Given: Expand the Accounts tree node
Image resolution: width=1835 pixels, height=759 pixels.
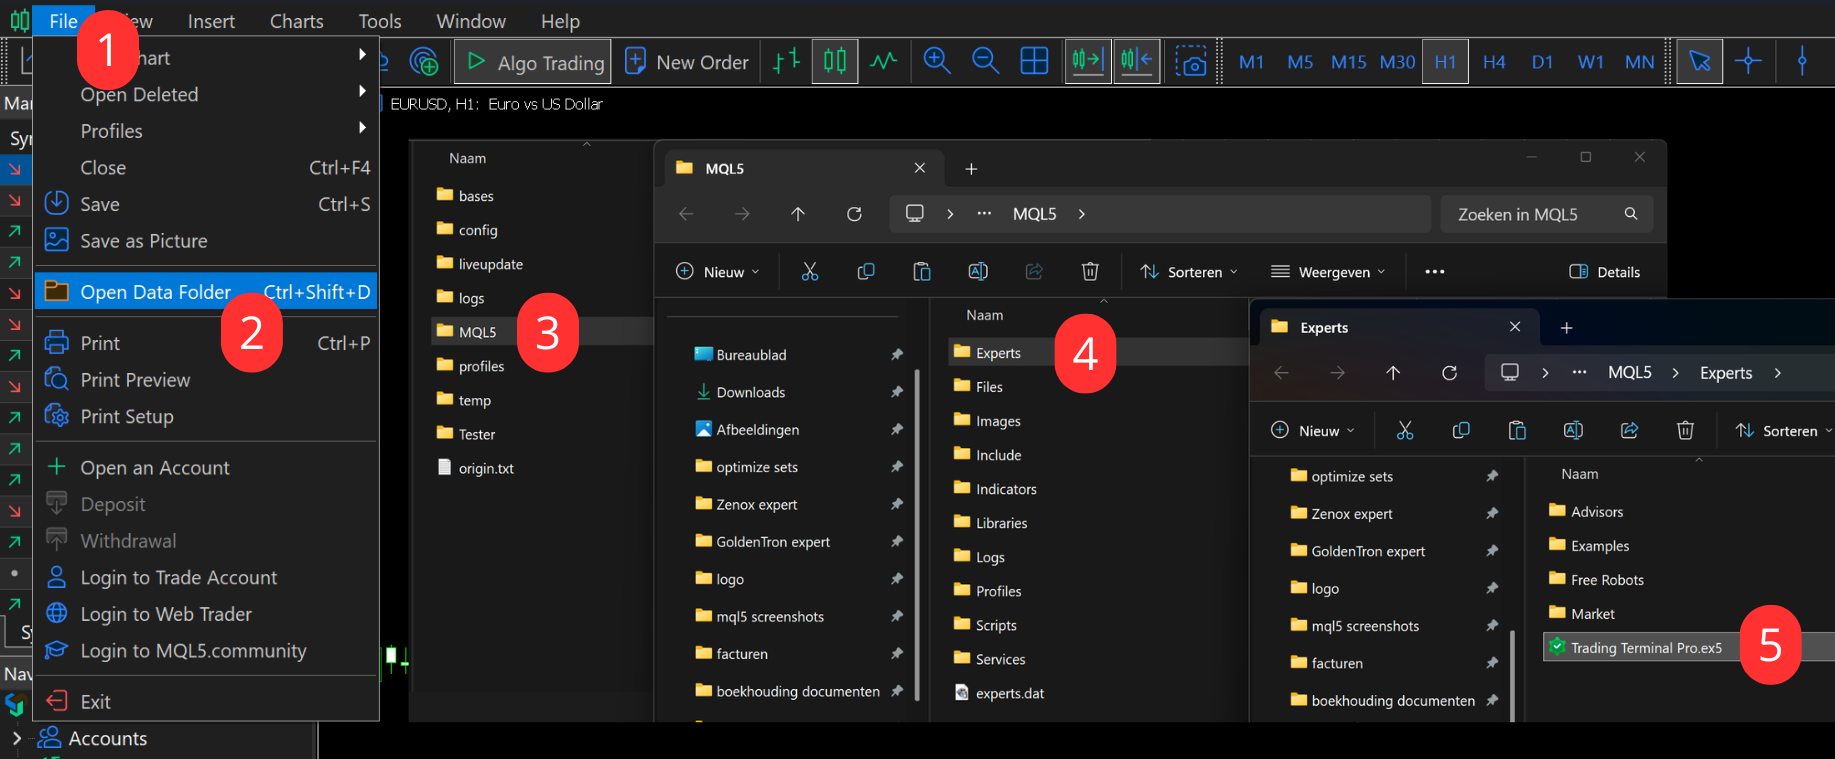Looking at the screenshot, I should pyautogui.click(x=16, y=739).
